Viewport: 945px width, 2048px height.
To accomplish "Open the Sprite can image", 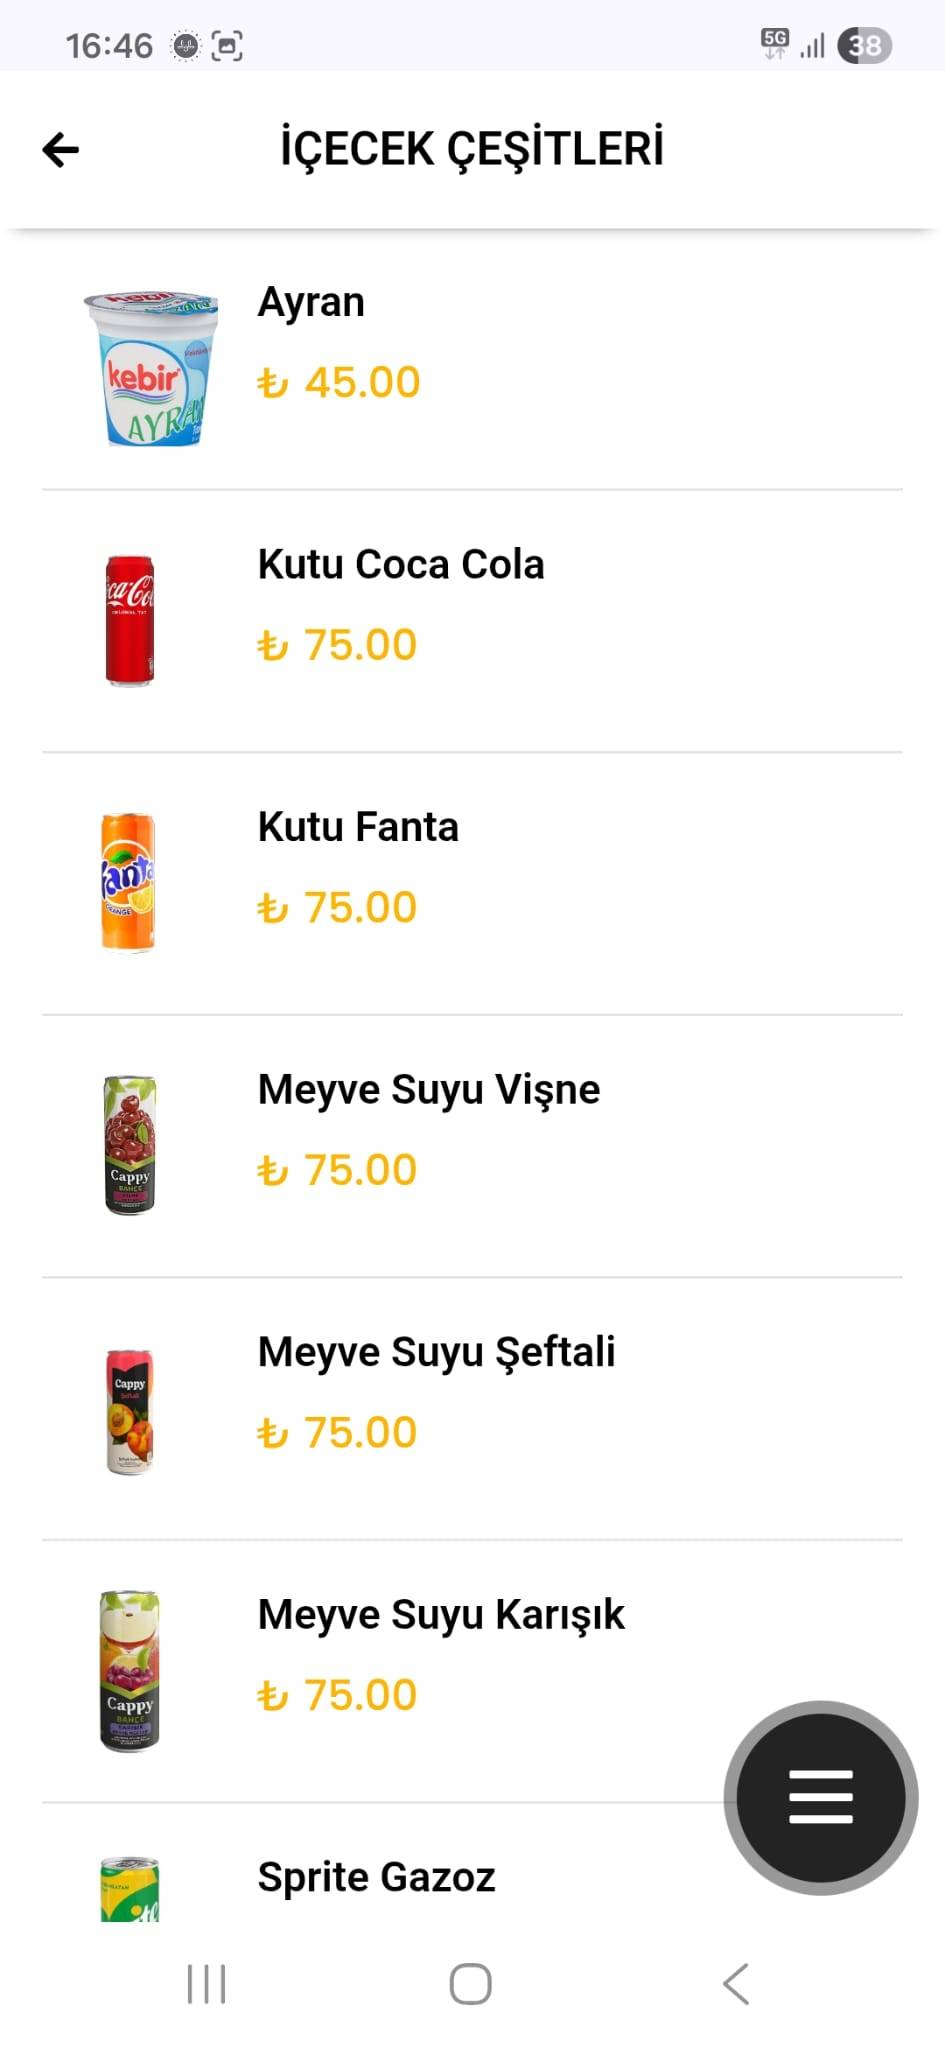I will (130, 1889).
